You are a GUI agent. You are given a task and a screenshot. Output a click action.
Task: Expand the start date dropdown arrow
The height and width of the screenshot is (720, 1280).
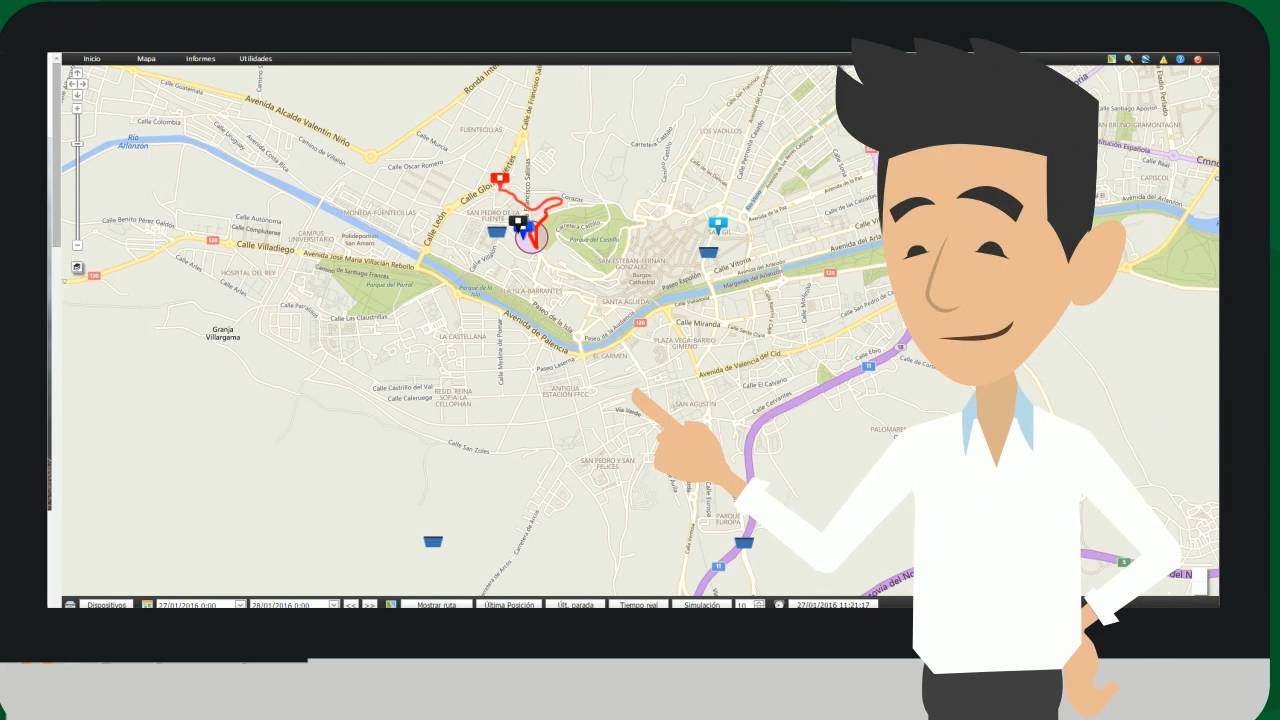[x=240, y=605]
